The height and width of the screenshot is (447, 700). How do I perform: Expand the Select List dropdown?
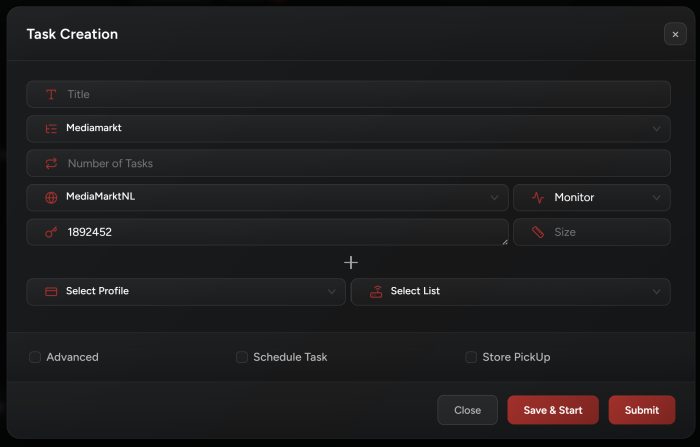coord(511,292)
